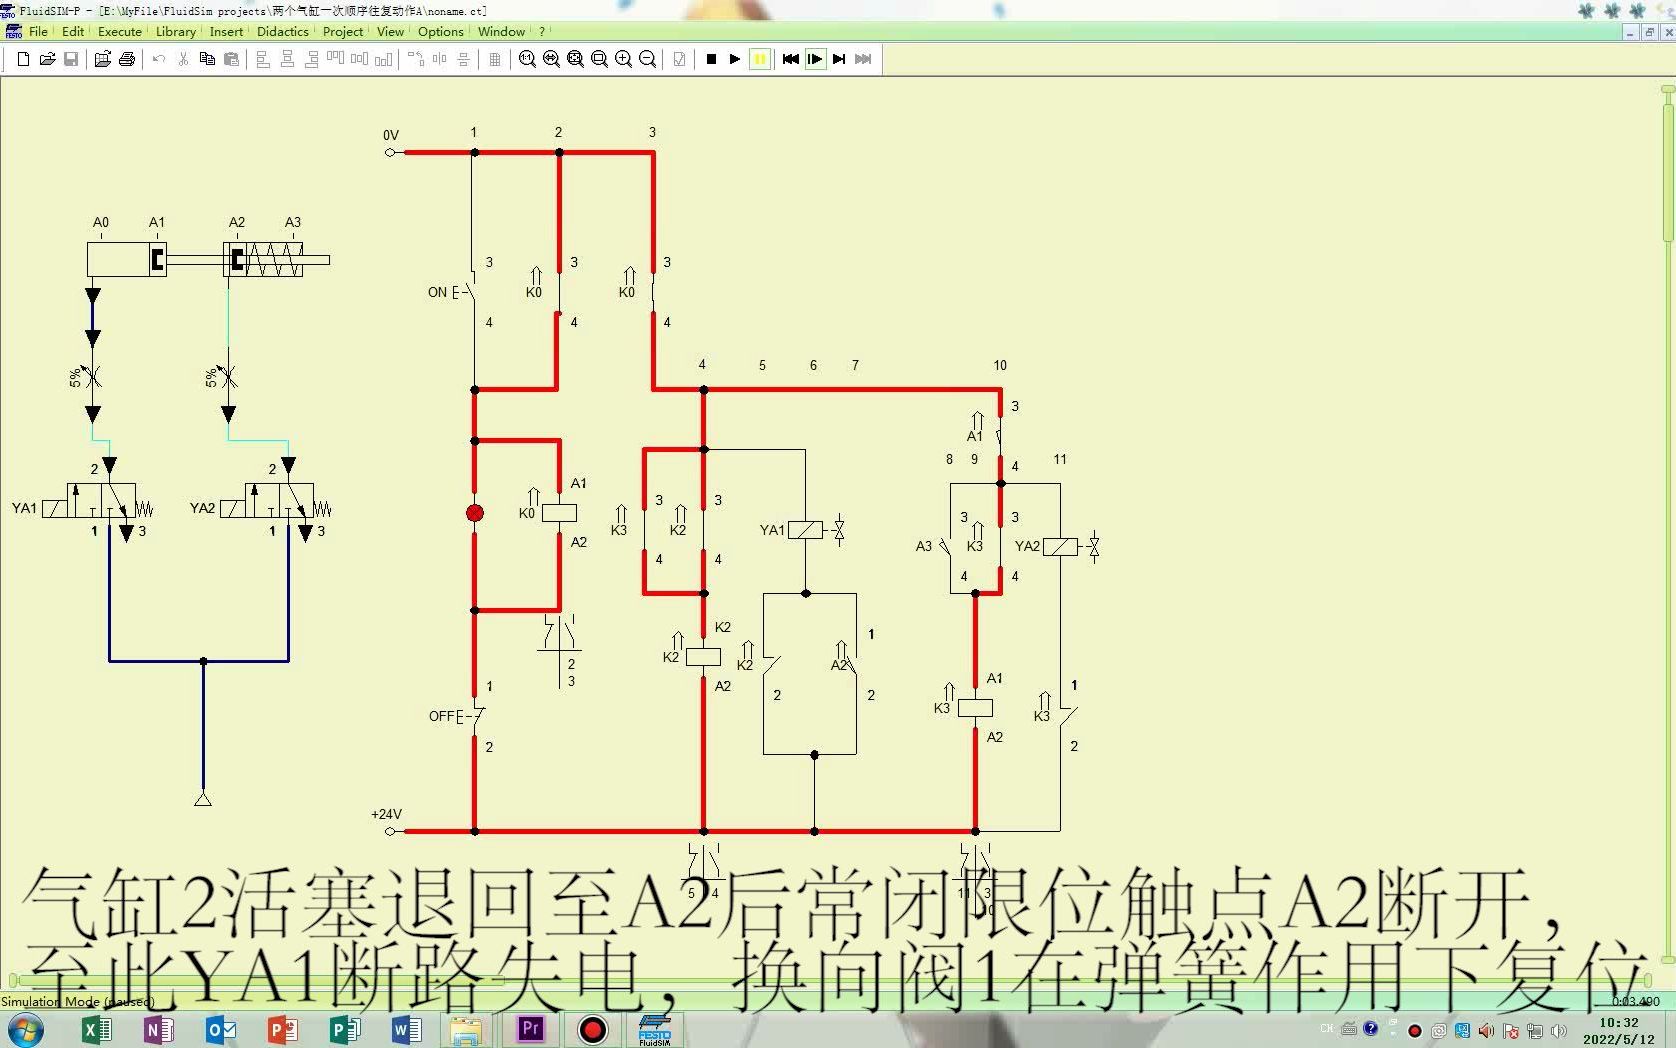Image resolution: width=1676 pixels, height=1048 pixels.
Task: Click the Save file icon
Action: point(71,60)
